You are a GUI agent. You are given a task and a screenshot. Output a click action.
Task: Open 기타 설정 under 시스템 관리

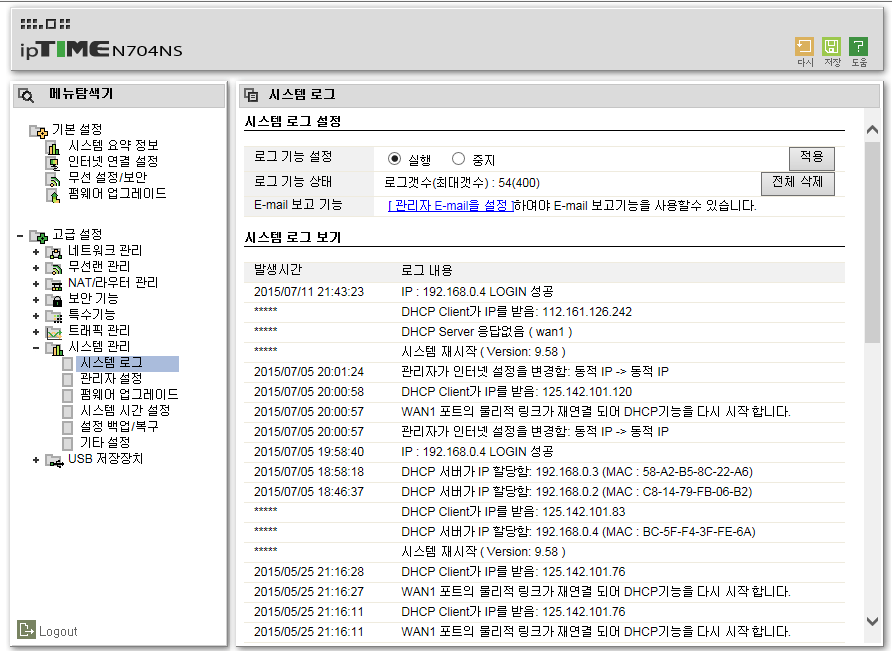click(x=105, y=442)
